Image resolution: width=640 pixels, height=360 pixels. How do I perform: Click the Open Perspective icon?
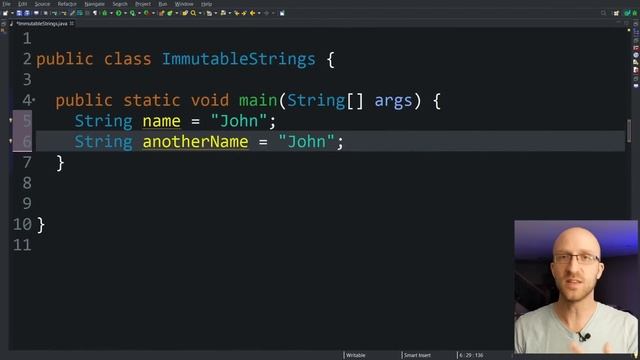click(616, 13)
